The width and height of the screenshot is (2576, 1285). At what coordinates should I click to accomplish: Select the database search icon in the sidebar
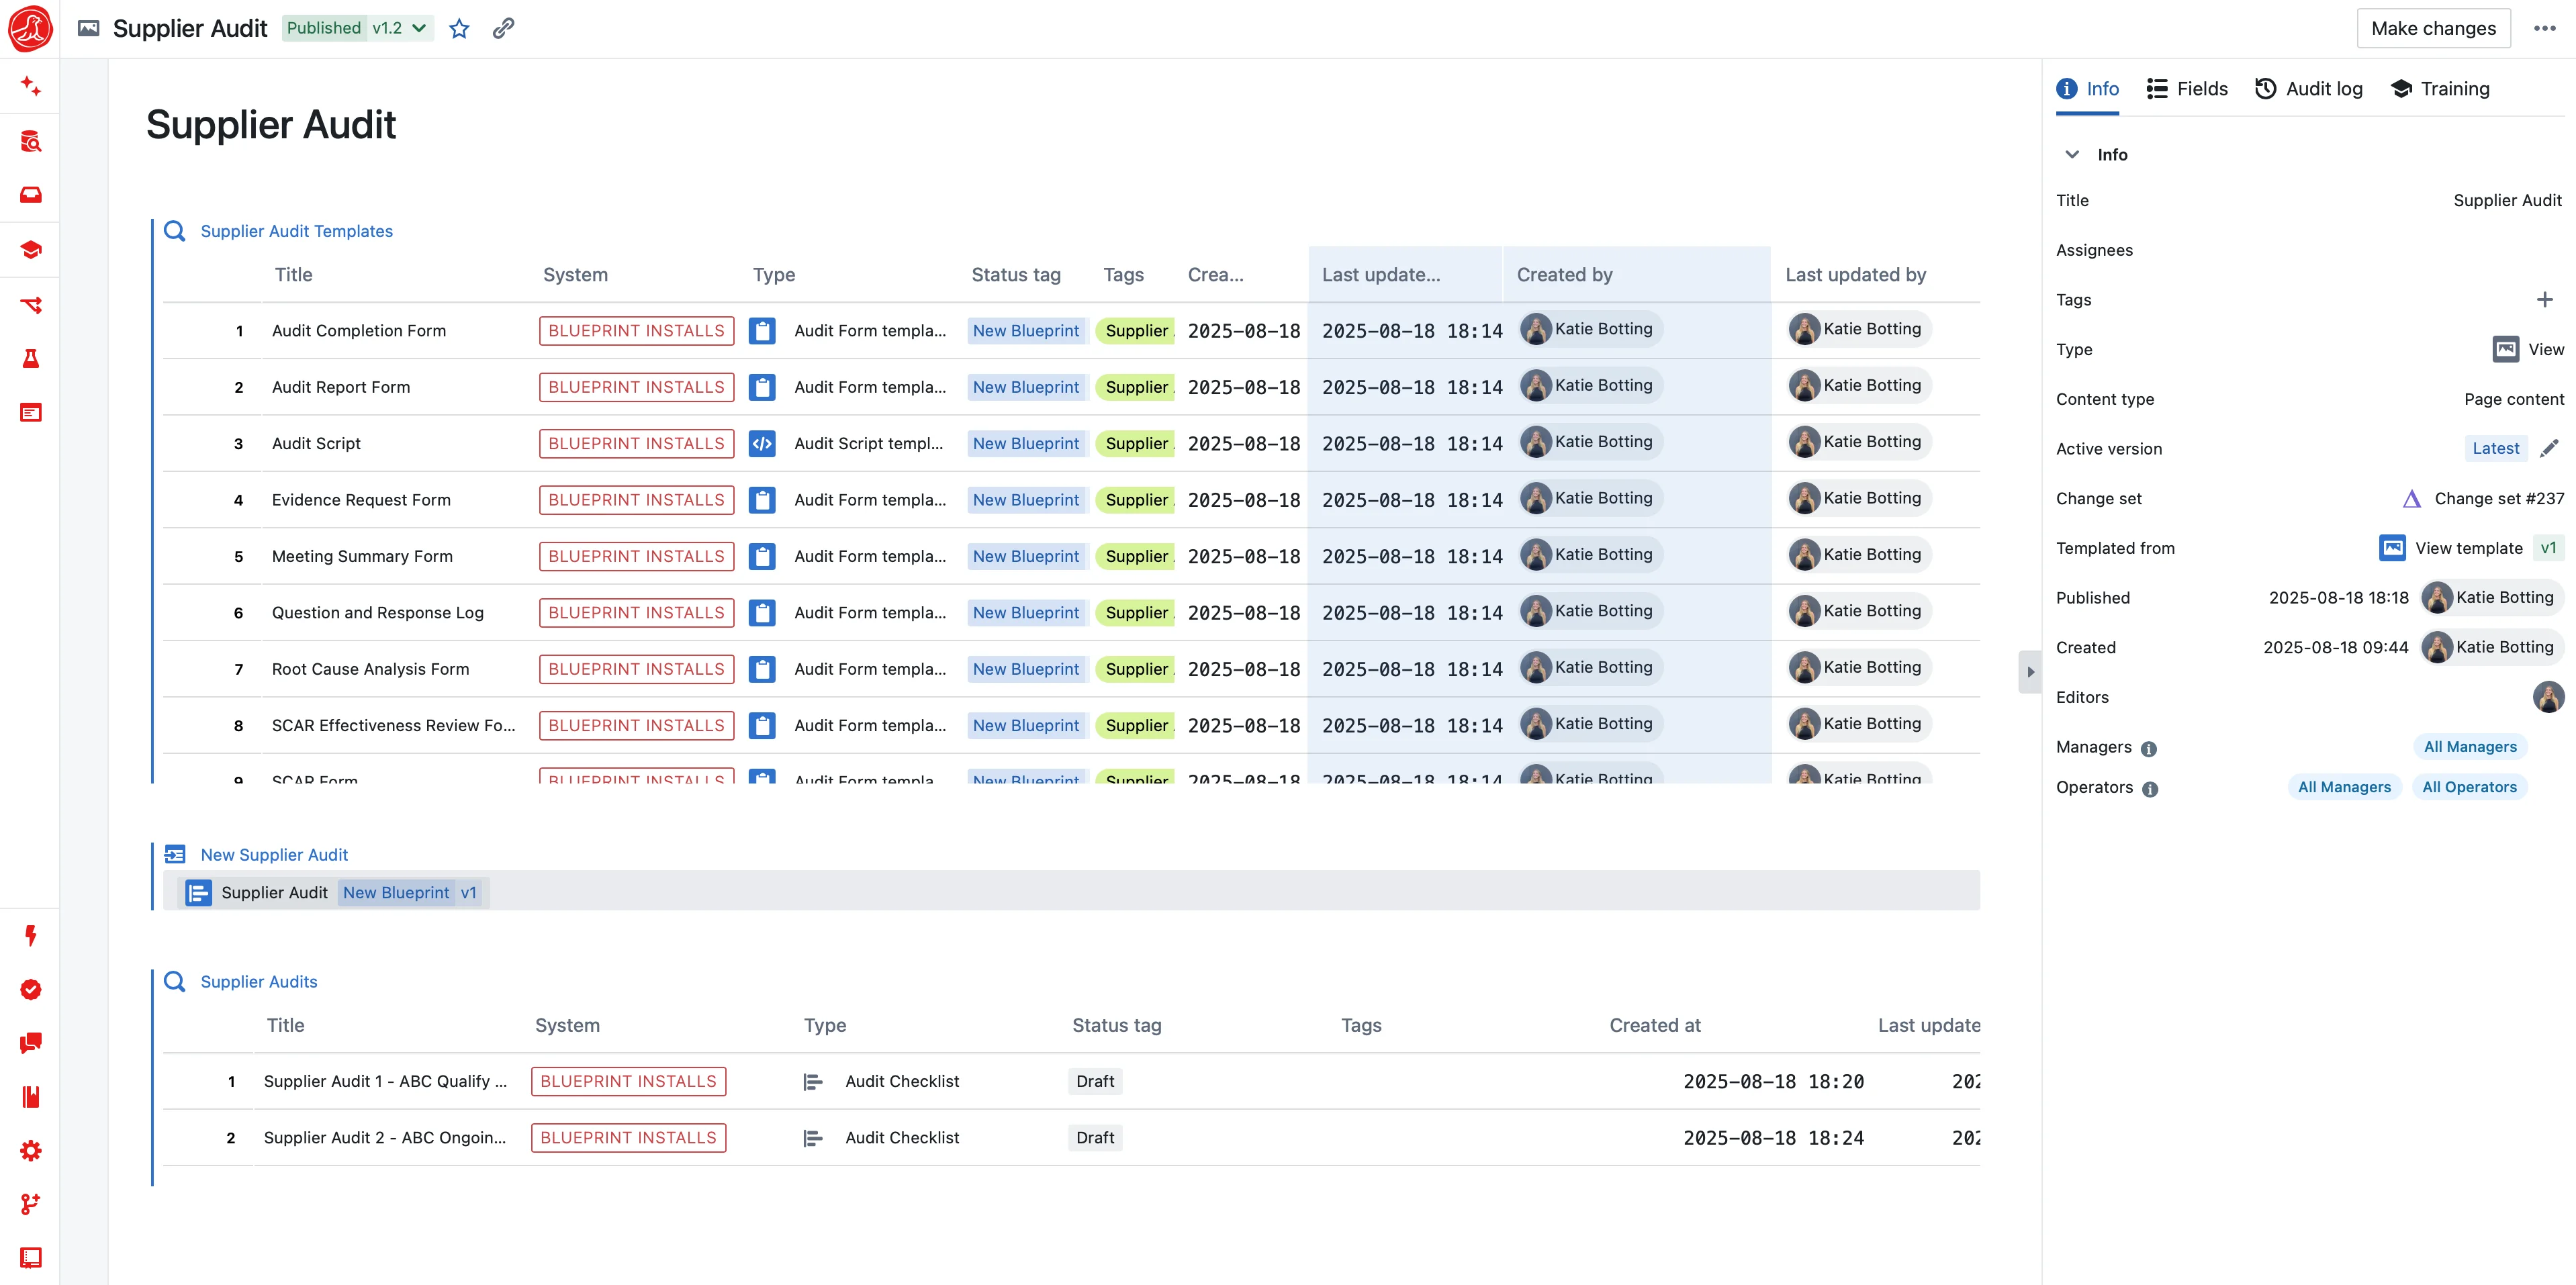coord(31,141)
